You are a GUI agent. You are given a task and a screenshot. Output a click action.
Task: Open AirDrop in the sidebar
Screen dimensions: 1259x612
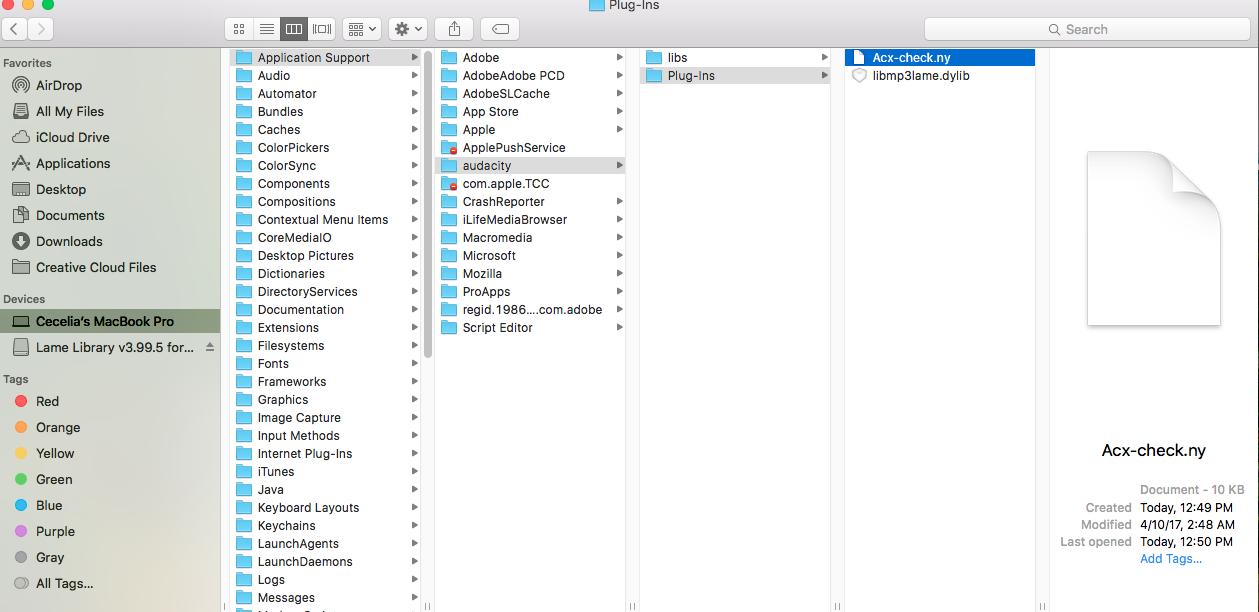[x=59, y=85]
